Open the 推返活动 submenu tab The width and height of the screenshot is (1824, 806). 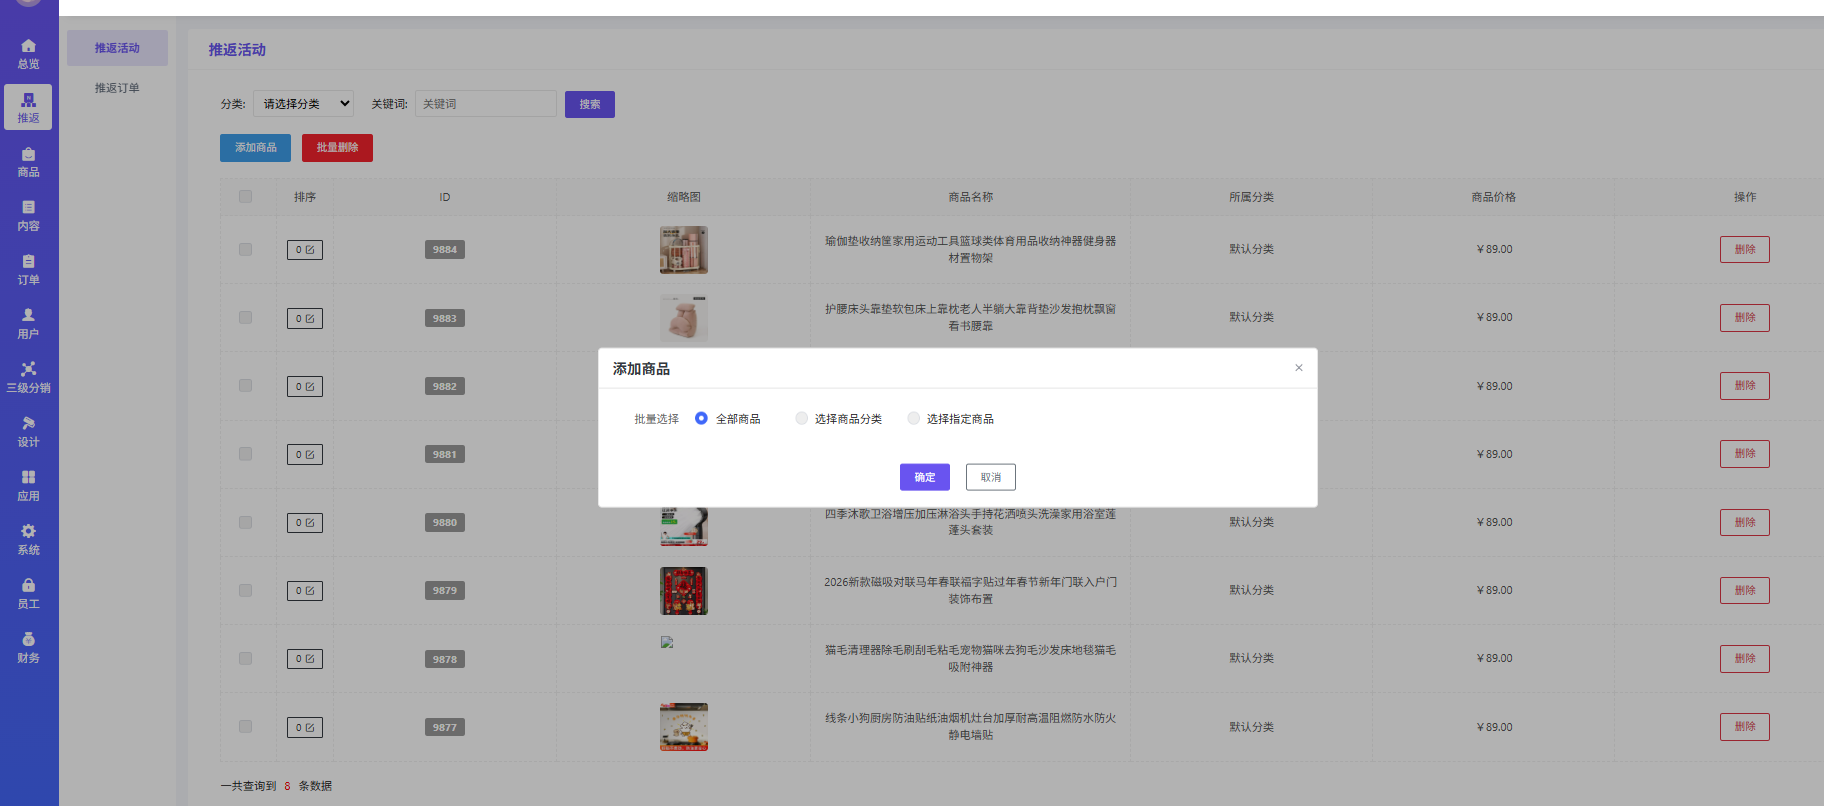point(117,48)
